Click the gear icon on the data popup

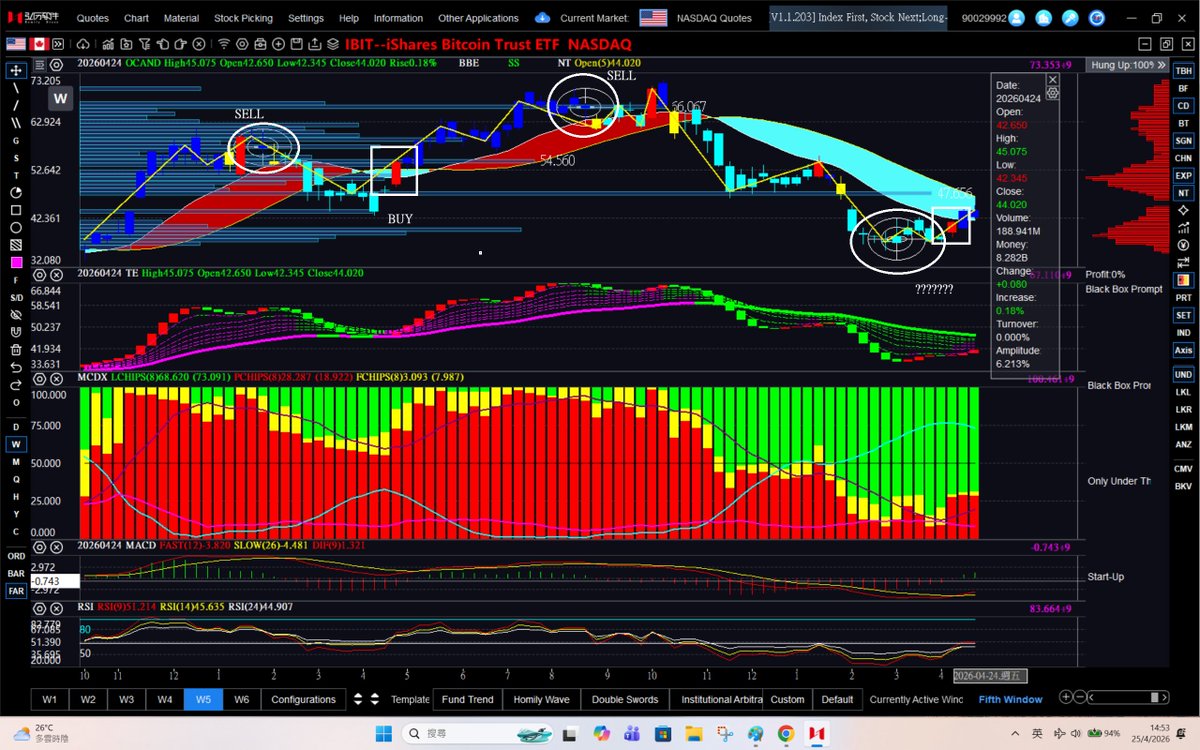[1052, 92]
